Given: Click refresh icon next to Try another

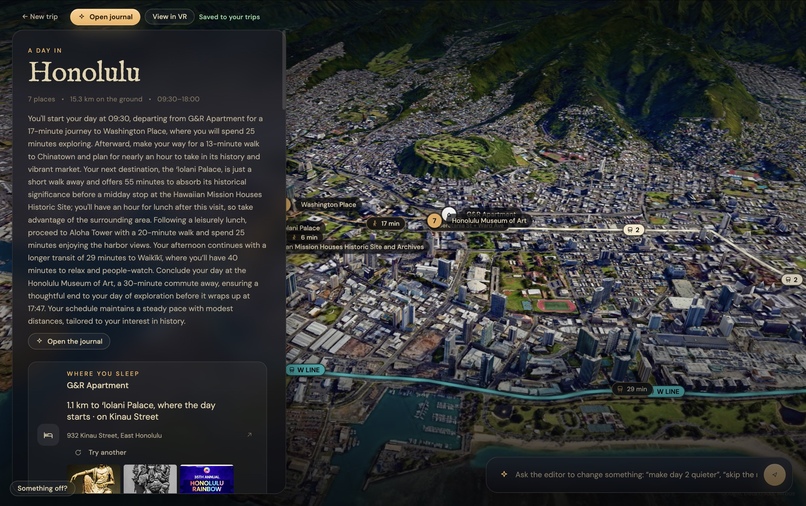Looking at the screenshot, I should coord(78,453).
